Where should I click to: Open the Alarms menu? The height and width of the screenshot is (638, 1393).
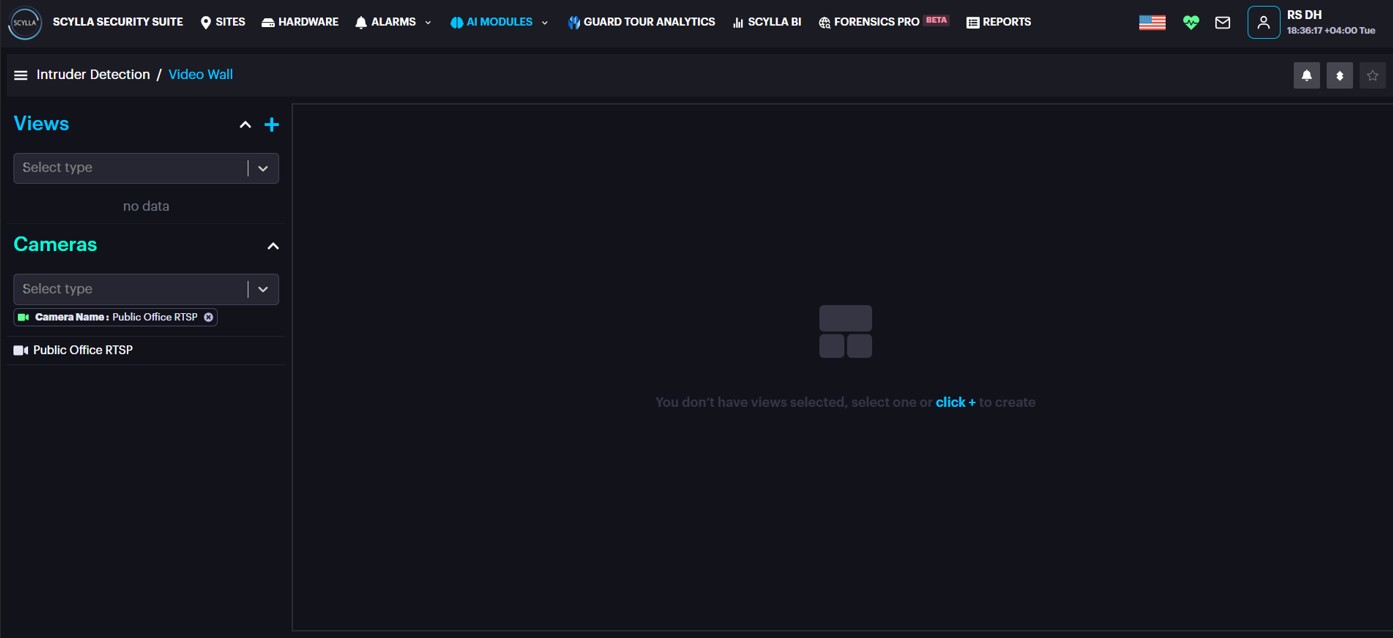(x=393, y=22)
